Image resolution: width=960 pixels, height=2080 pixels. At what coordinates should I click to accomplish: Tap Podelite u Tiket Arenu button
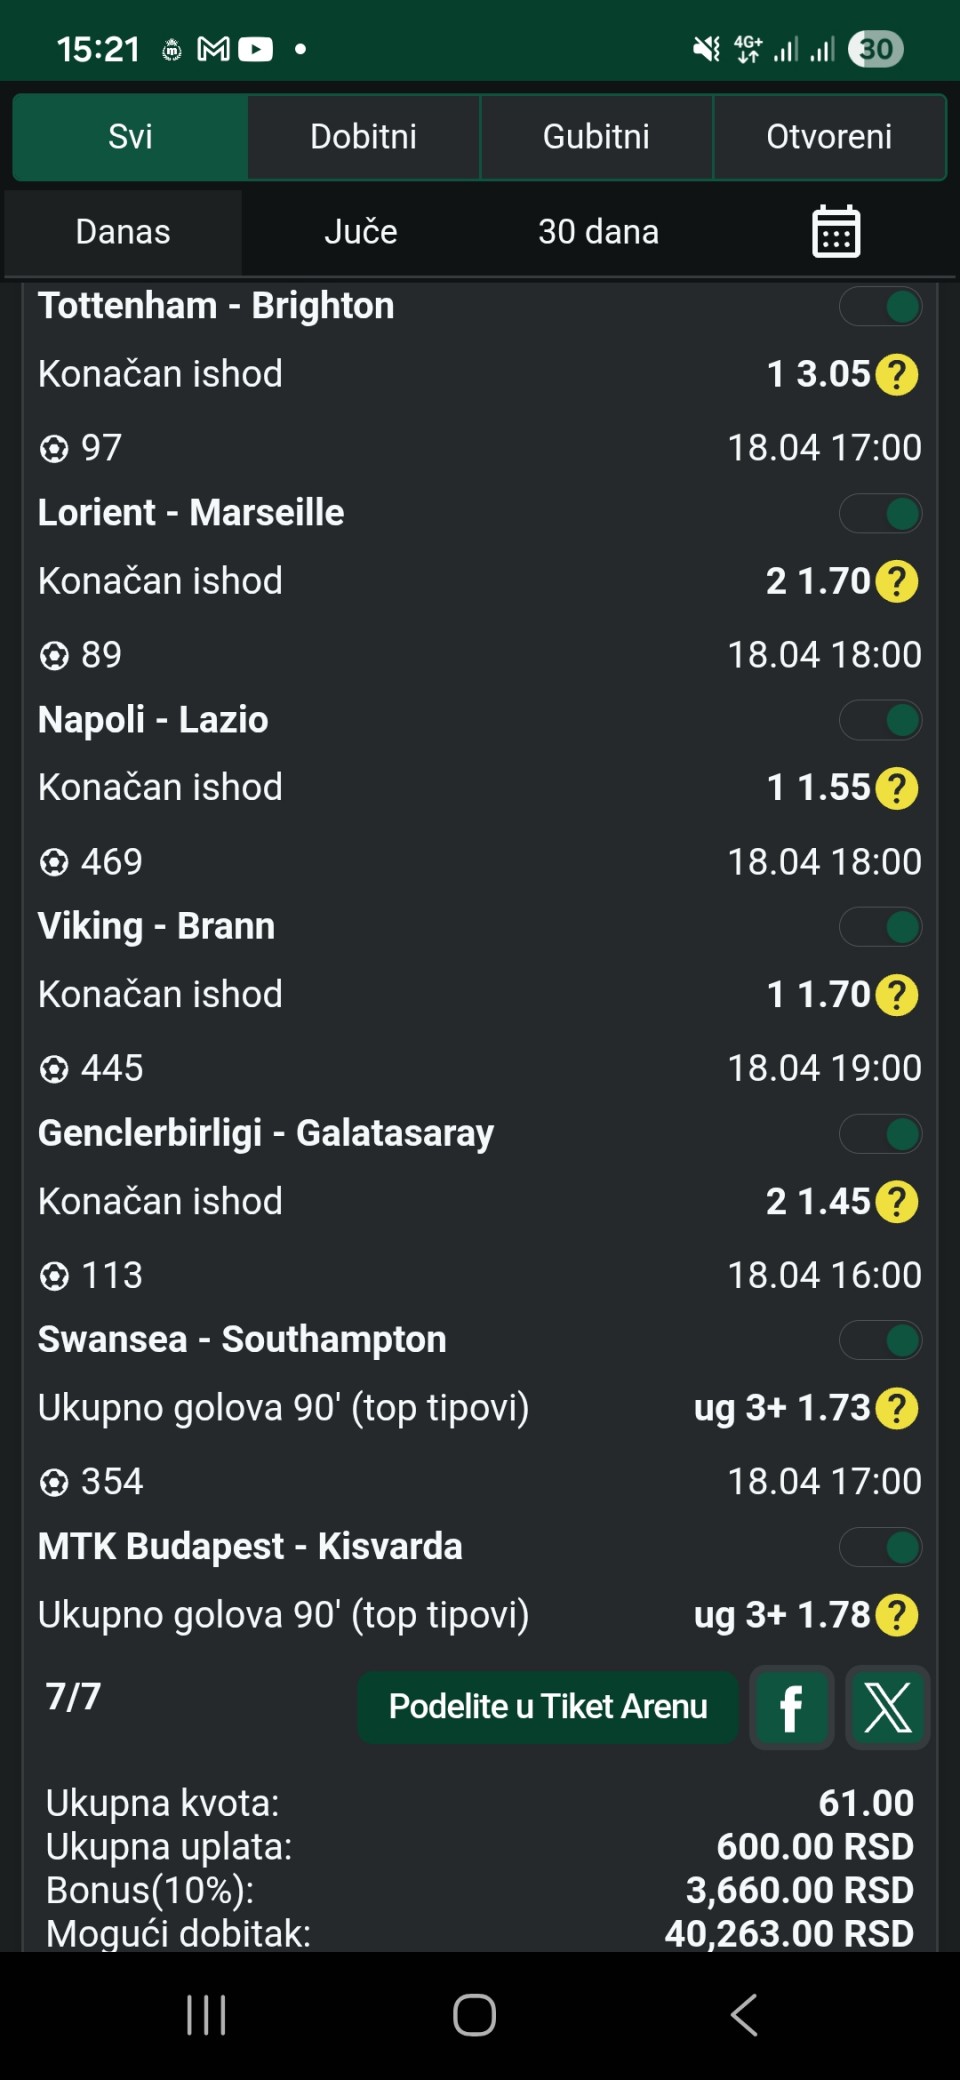tap(548, 1707)
